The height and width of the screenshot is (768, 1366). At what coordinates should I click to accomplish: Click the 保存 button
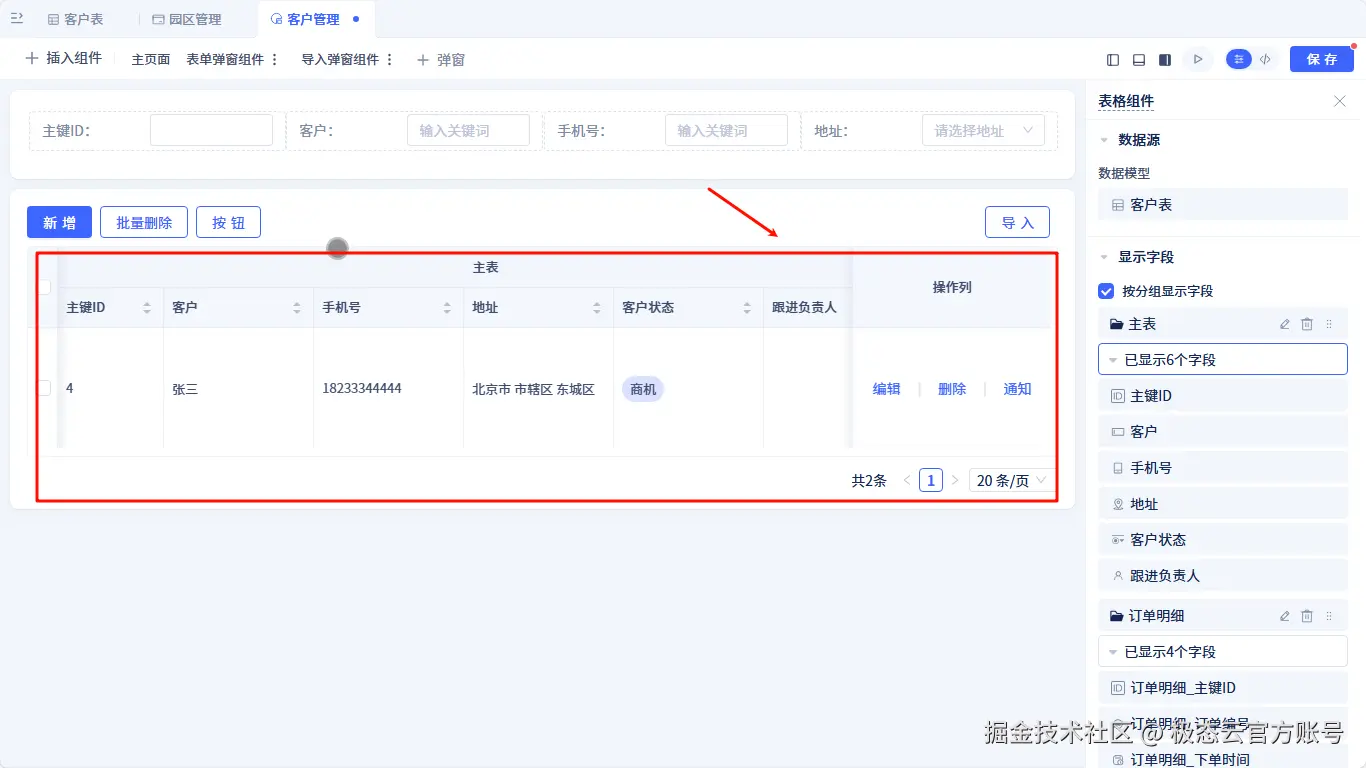pyautogui.click(x=1322, y=59)
